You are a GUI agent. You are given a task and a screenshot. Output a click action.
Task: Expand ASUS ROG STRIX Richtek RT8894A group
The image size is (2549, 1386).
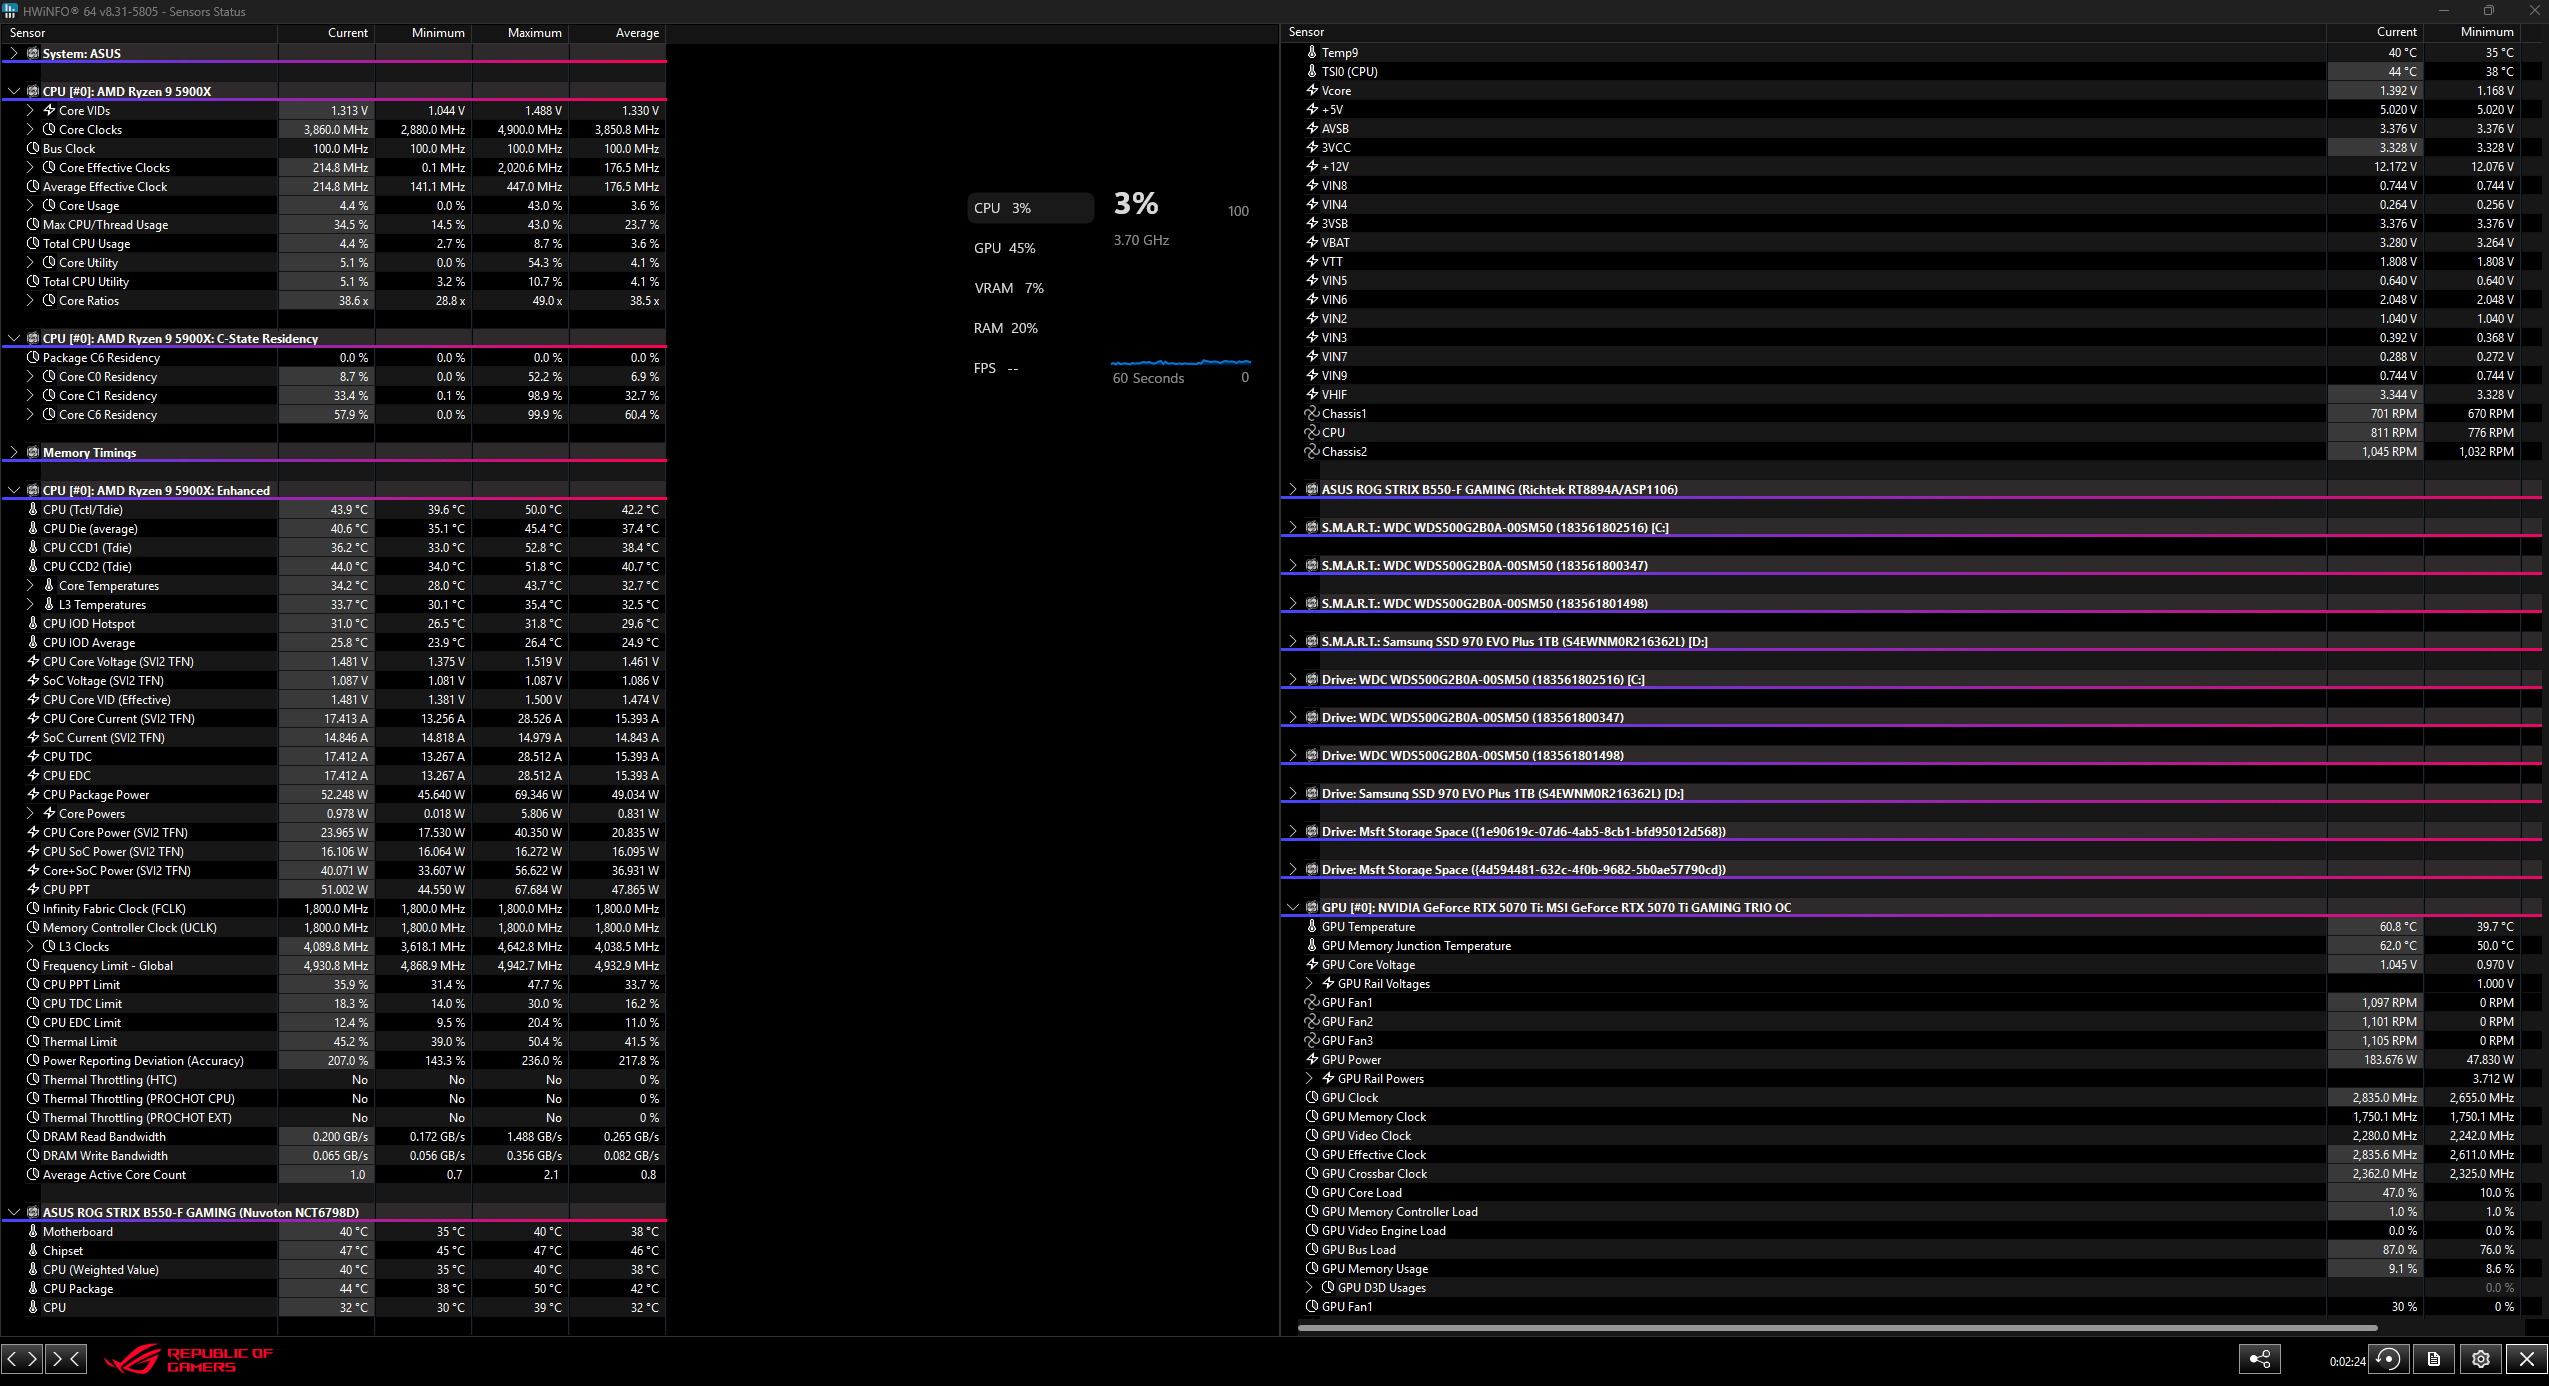(x=1293, y=489)
